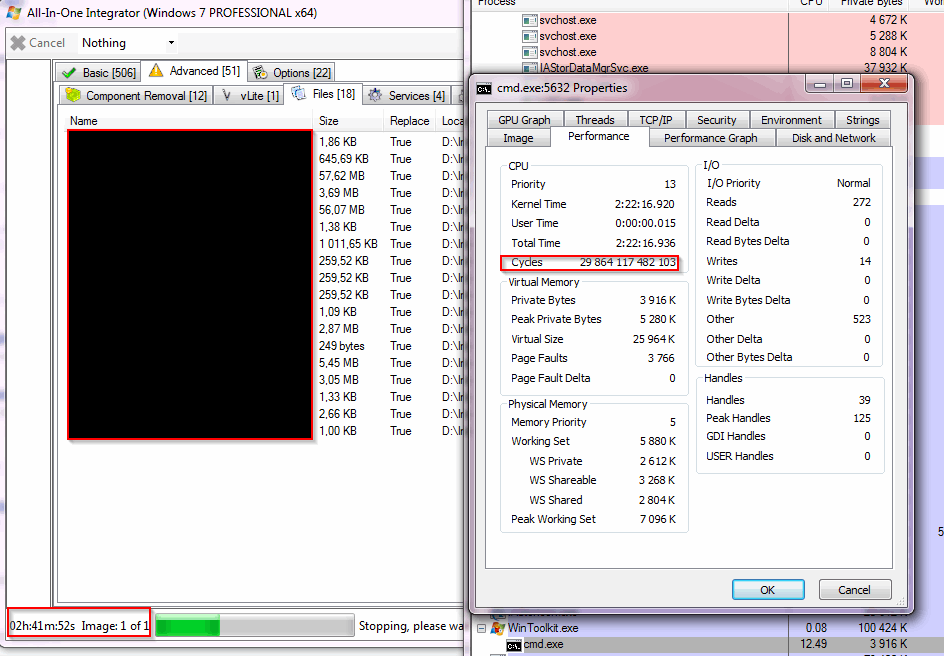This screenshot has width=944, height=656.
Task: Click the cmd.exe process icon in list
Action: 514,645
